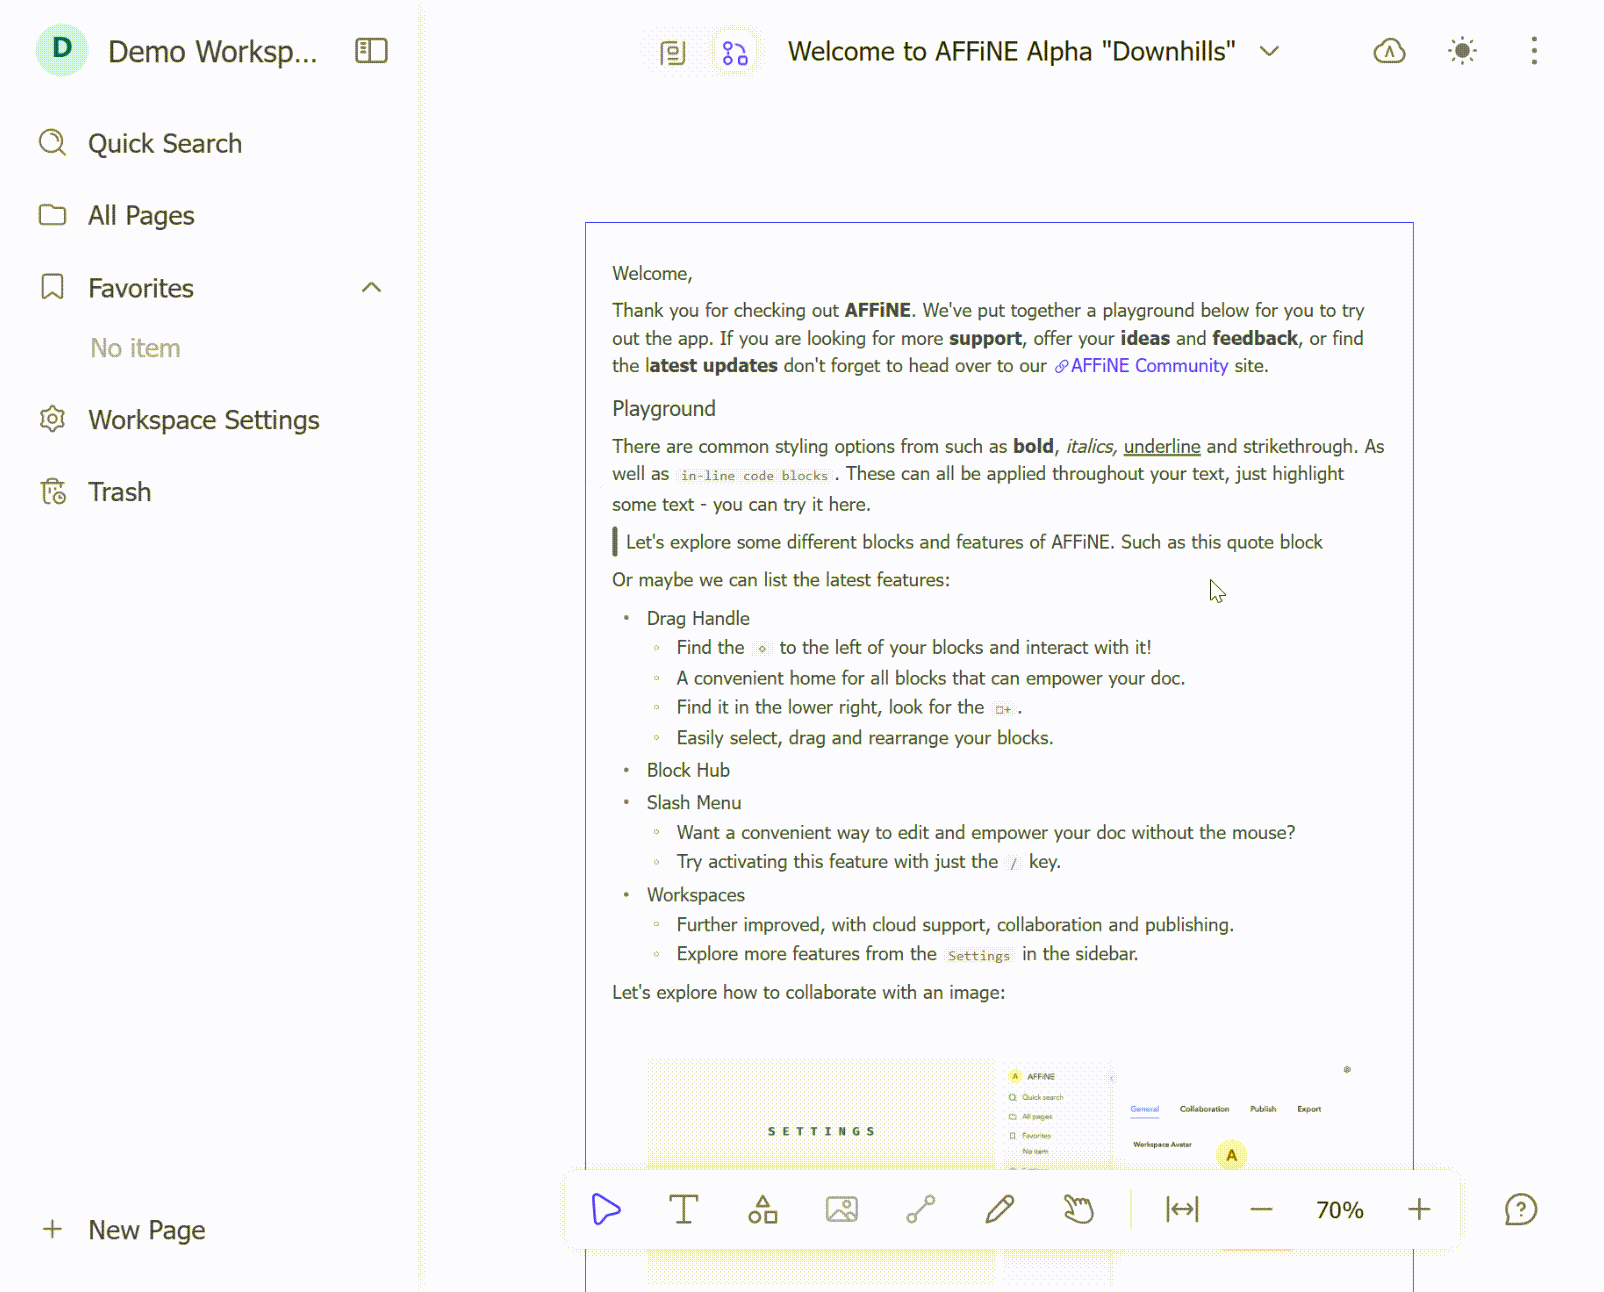Click the 'Slash Menu' list item

click(694, 803)
